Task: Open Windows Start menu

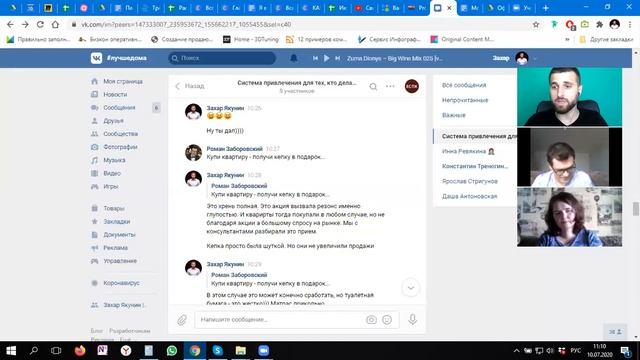Action: pos(11,351)
